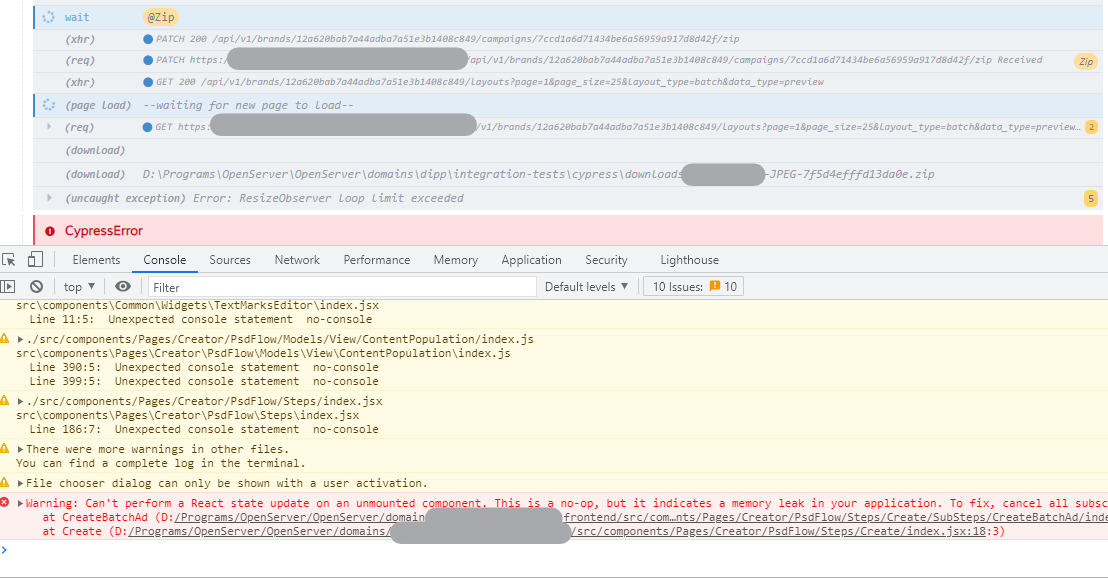Image resolution: width=1108 pixels, height=580 pixels.
Task: Toggle the device toolbar
Action: [35, 259]
